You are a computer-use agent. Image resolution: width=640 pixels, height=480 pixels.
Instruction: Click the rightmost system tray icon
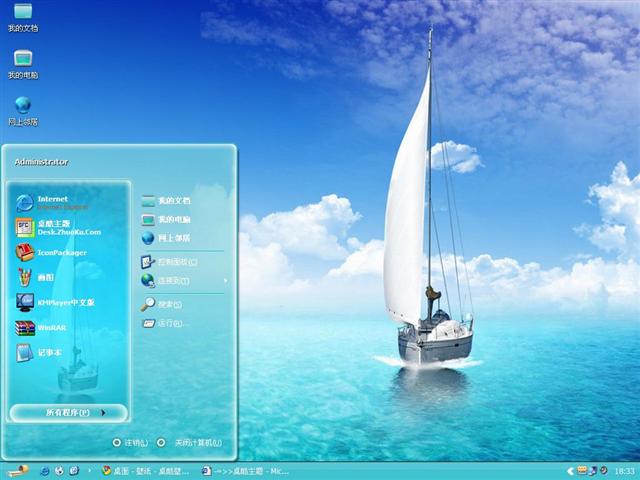[604, 471]
